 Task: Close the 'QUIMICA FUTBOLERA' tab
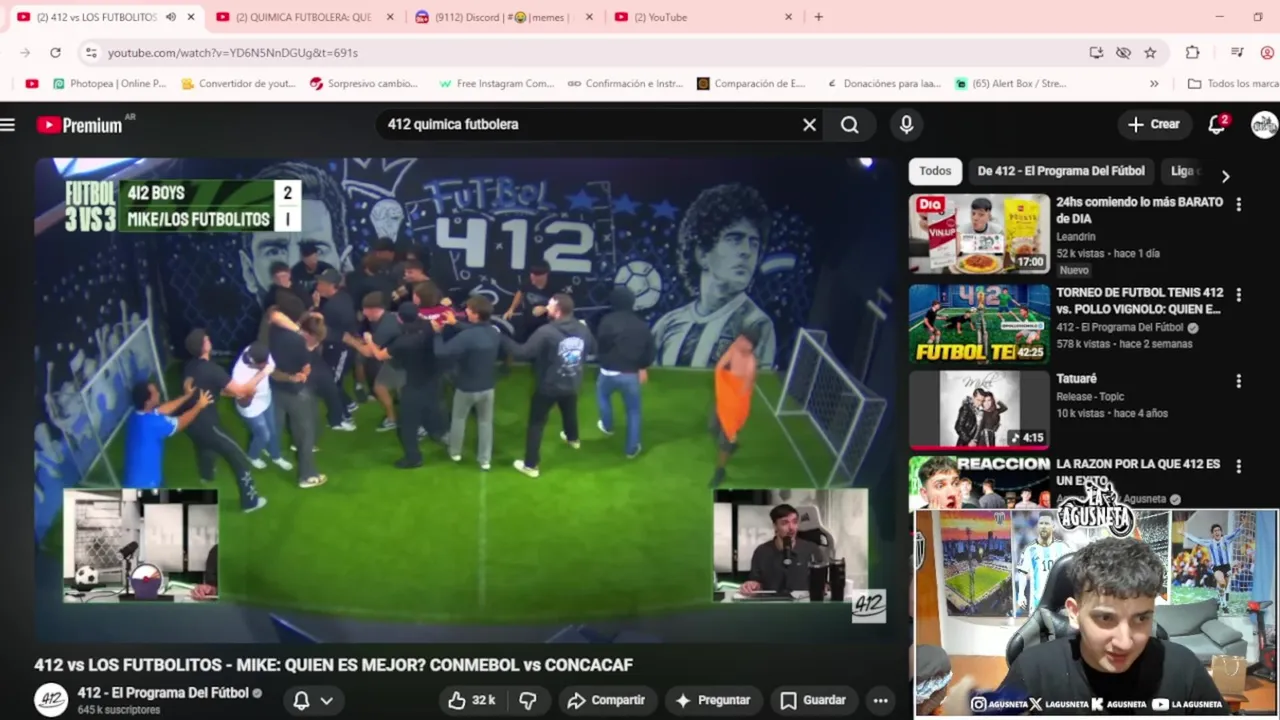[390, 17]
